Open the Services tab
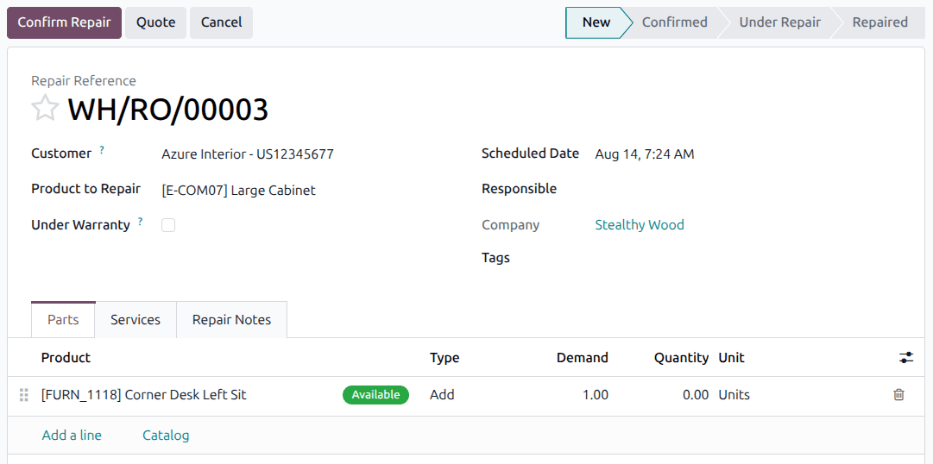 [136, 319]
